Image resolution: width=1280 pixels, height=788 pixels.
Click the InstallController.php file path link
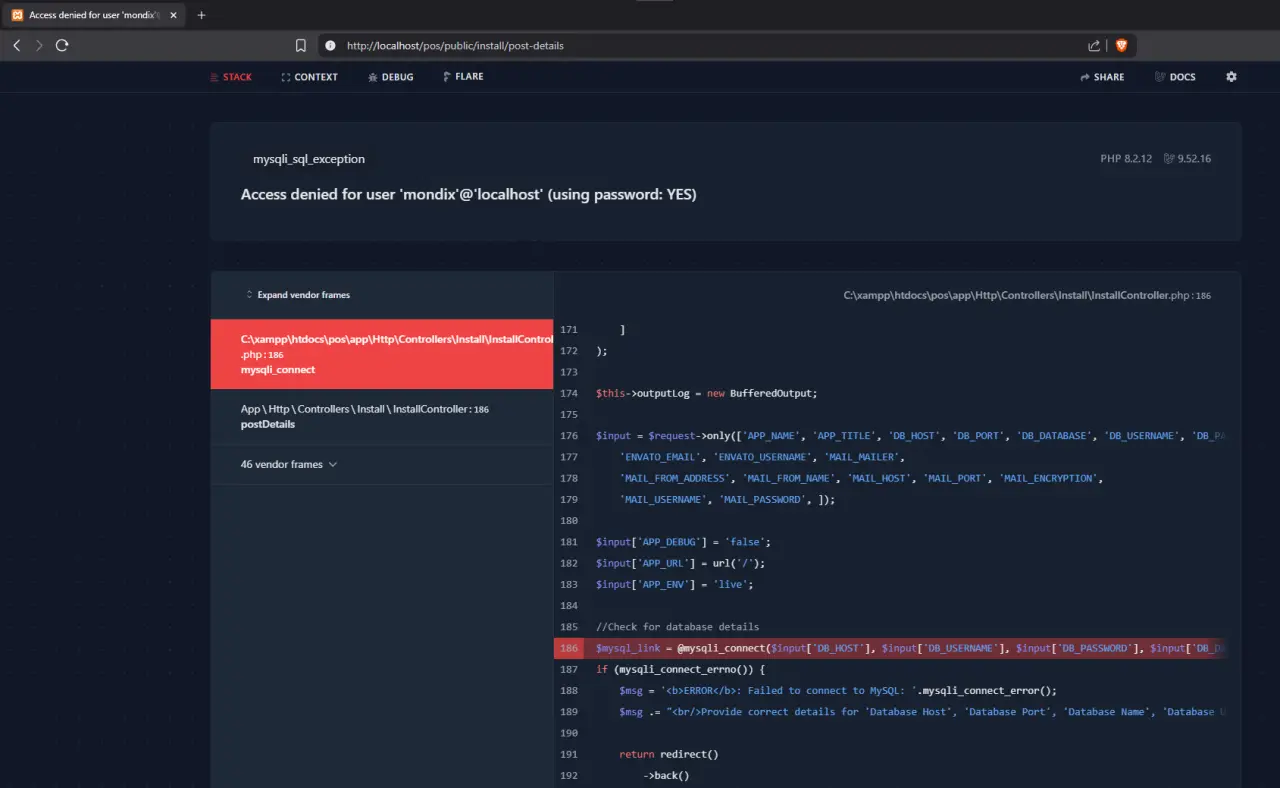click(x=1027, y=296)
